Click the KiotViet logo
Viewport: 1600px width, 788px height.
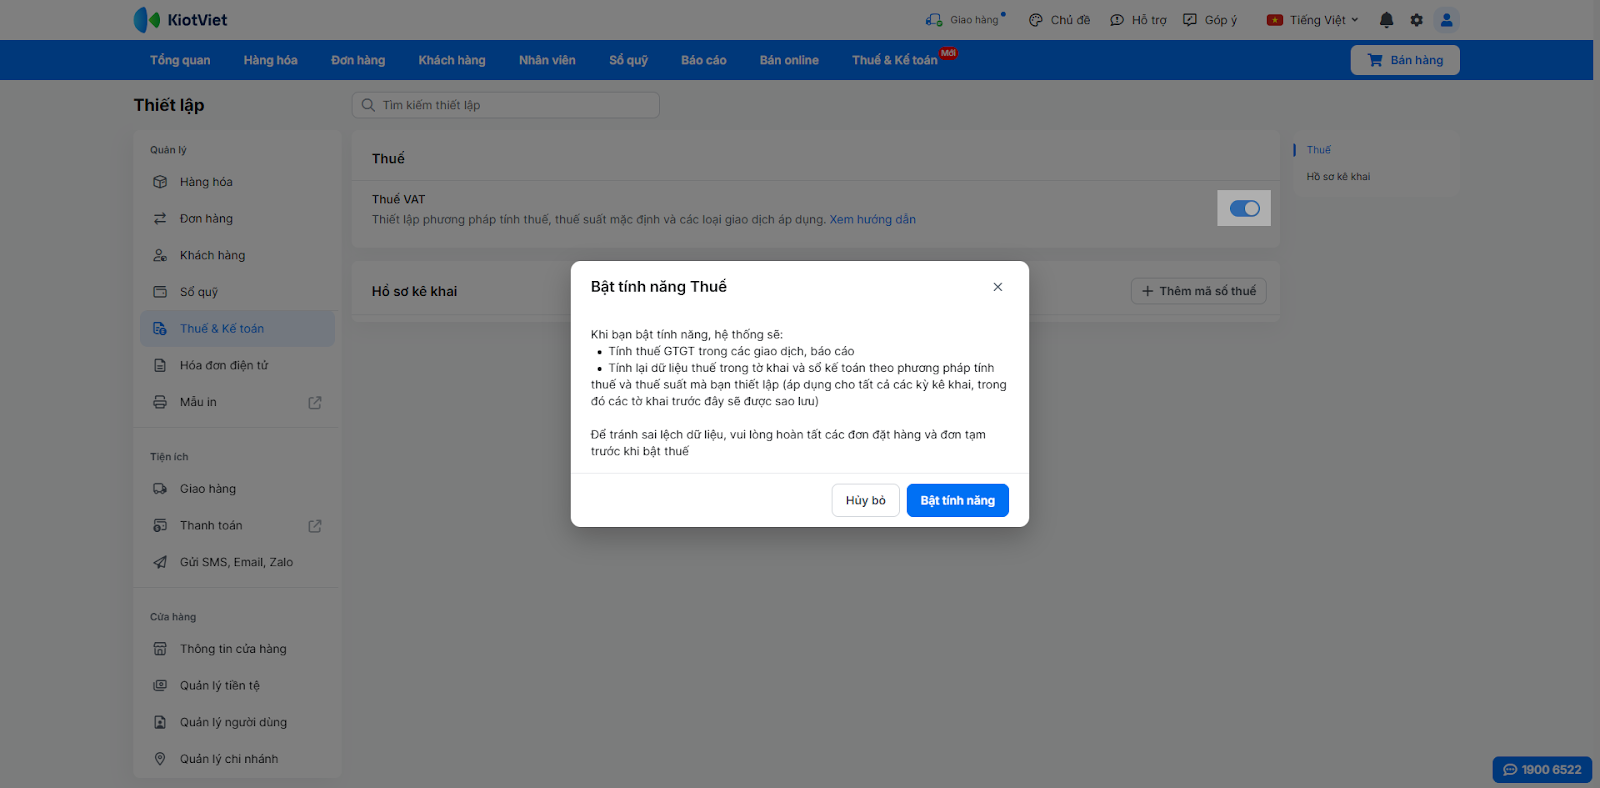tap(181, 20)
